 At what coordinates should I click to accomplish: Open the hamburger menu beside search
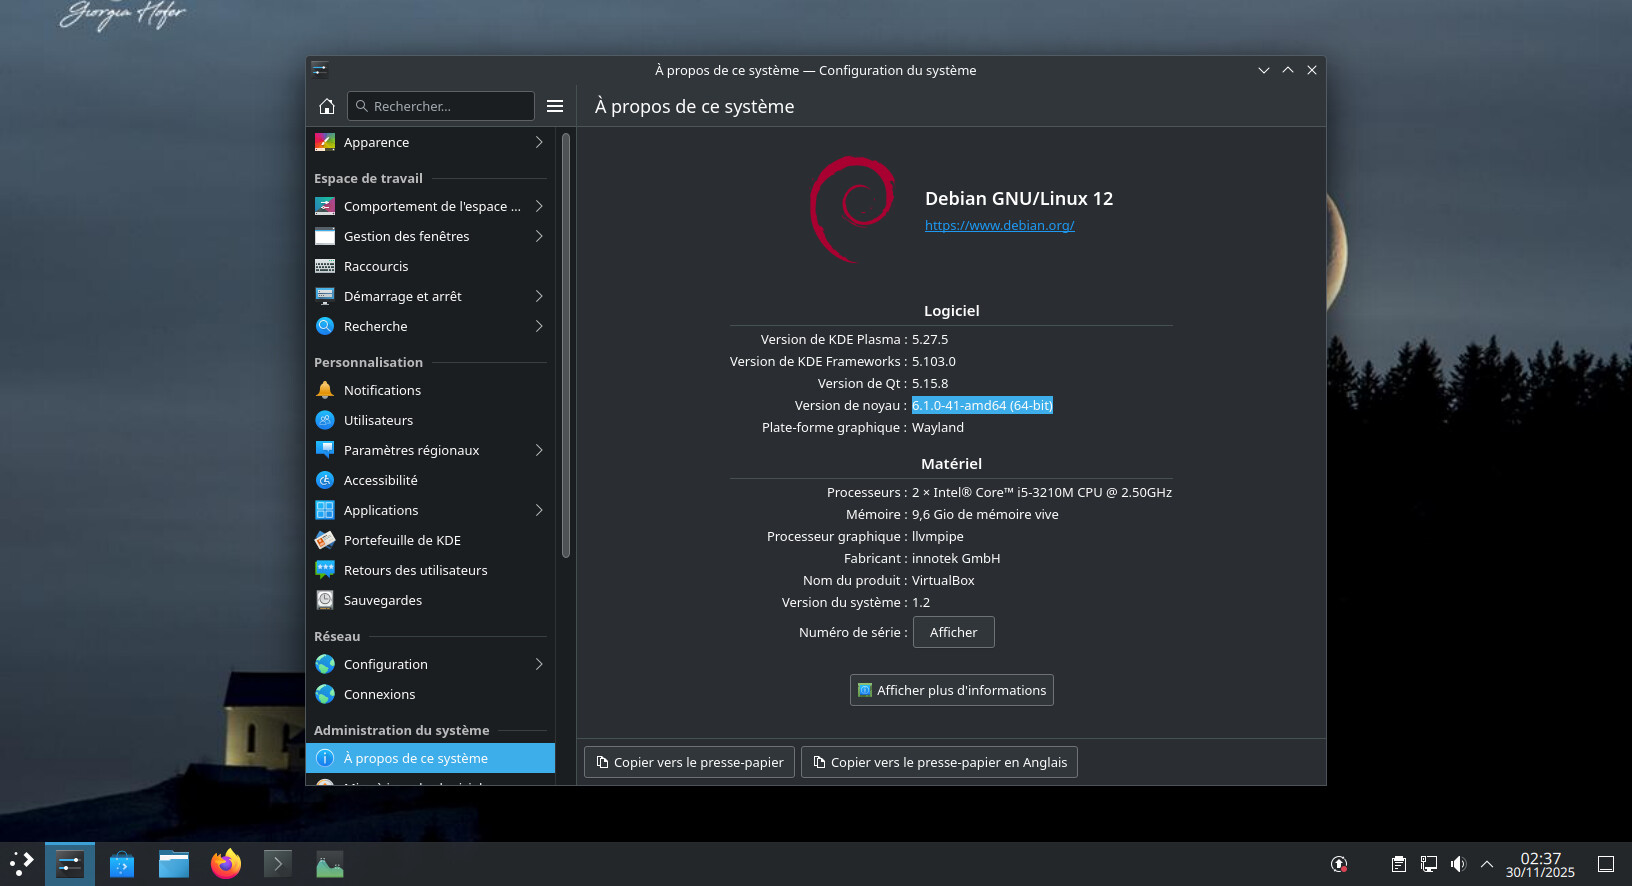pos(555,106)
